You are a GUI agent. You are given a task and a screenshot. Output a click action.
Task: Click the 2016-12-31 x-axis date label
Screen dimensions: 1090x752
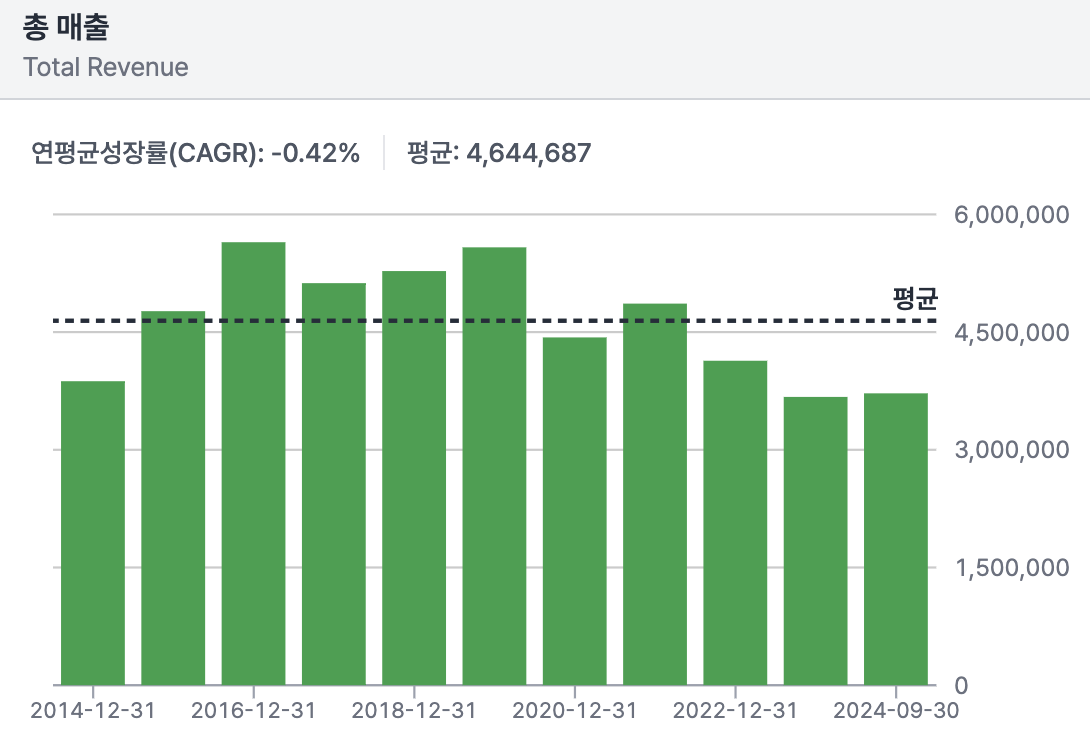(253, 711)
